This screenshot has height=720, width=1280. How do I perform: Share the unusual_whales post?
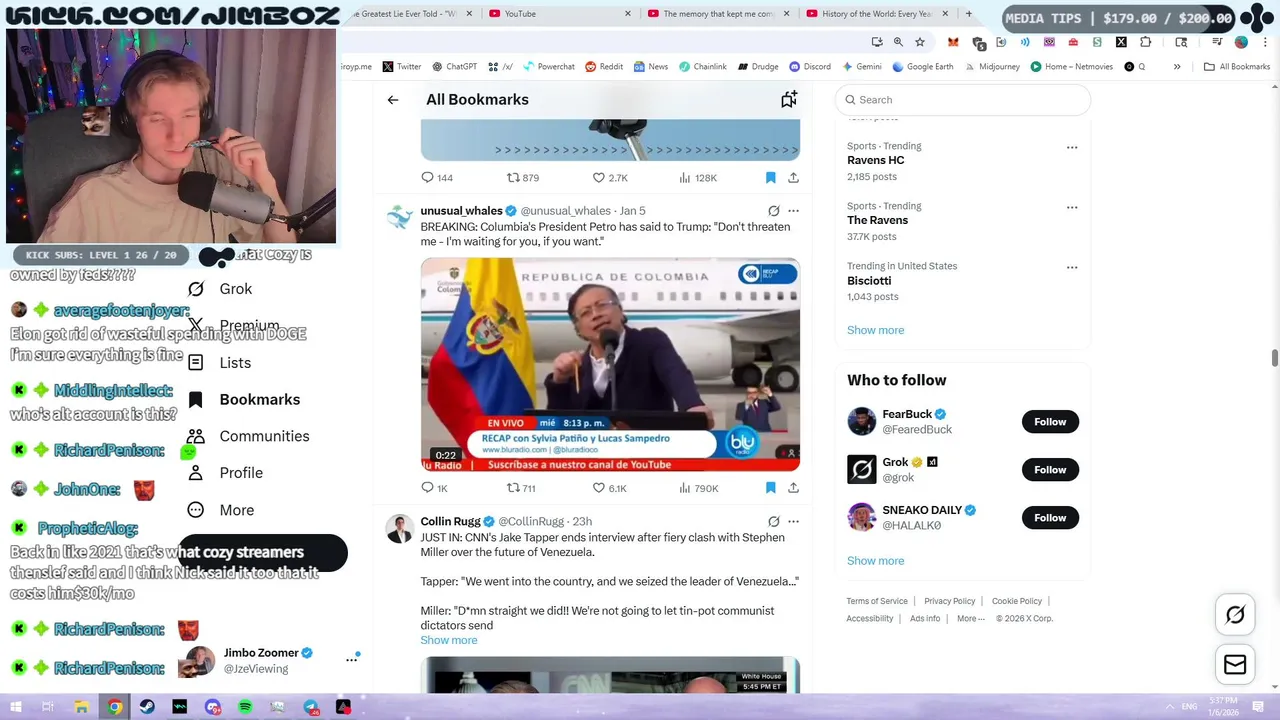[793, 488]
